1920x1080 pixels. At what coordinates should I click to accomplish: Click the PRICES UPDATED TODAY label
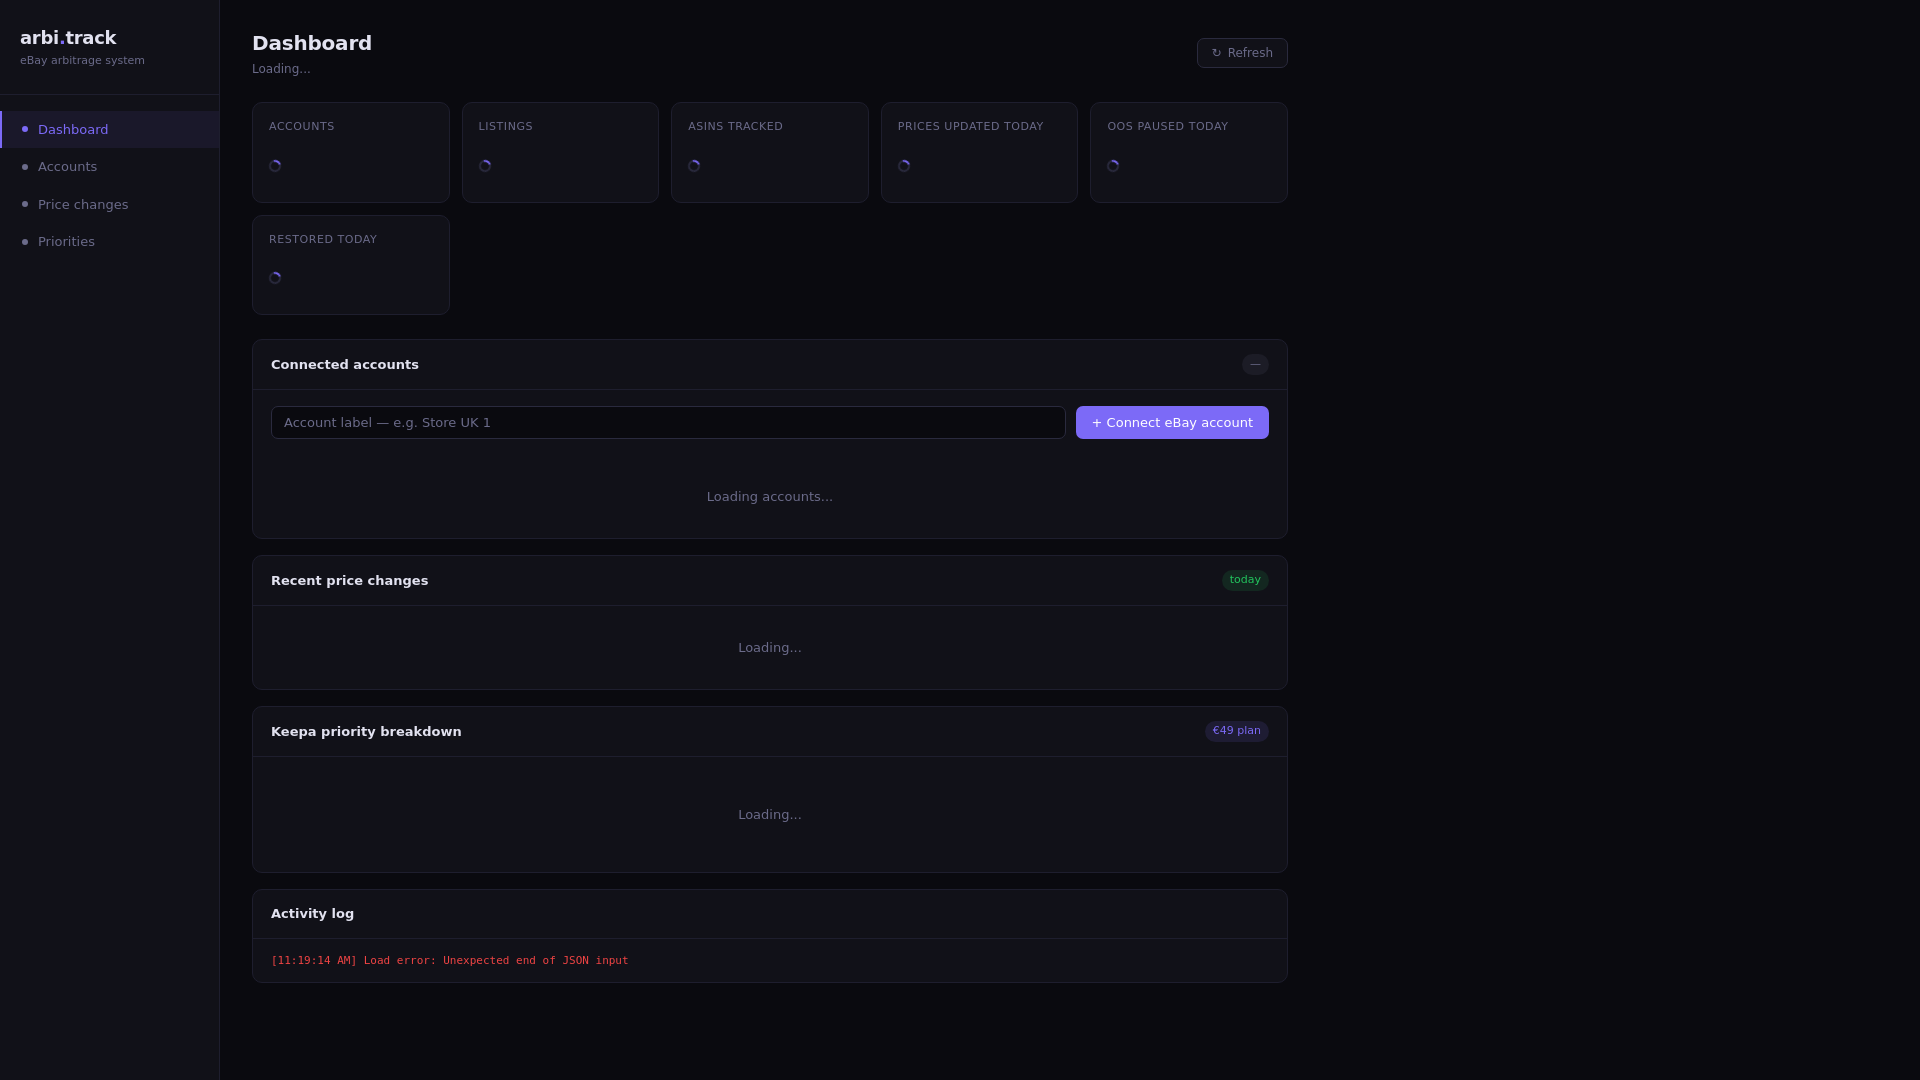tap(970, 127)
